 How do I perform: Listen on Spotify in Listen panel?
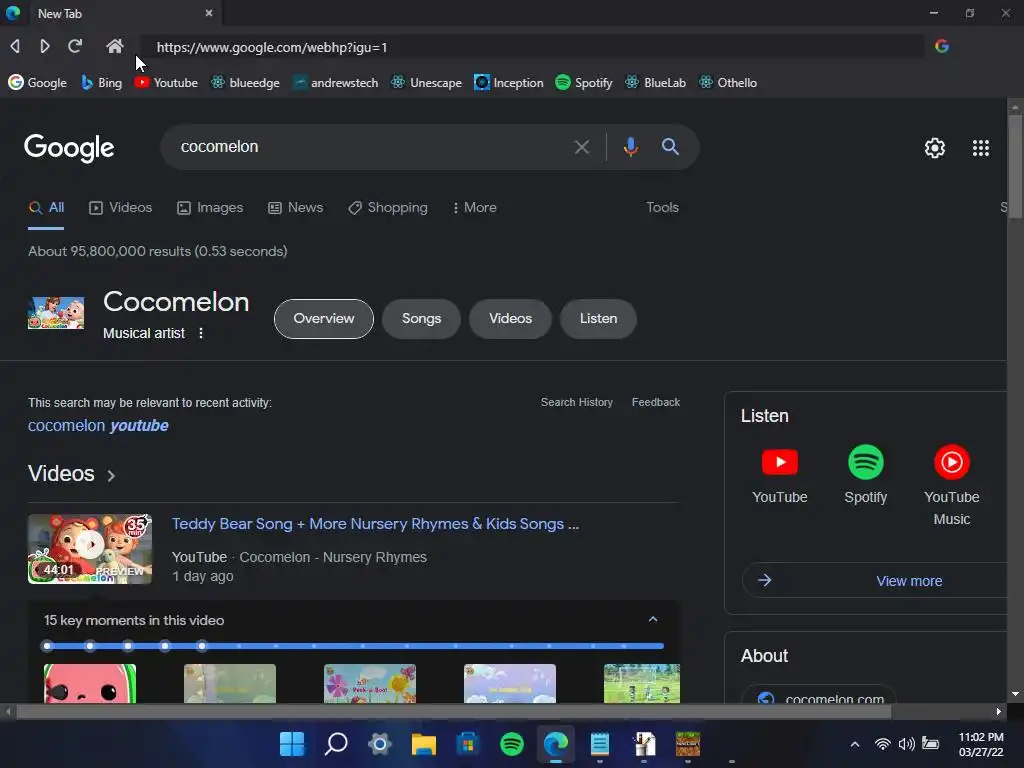click(865, 476)
